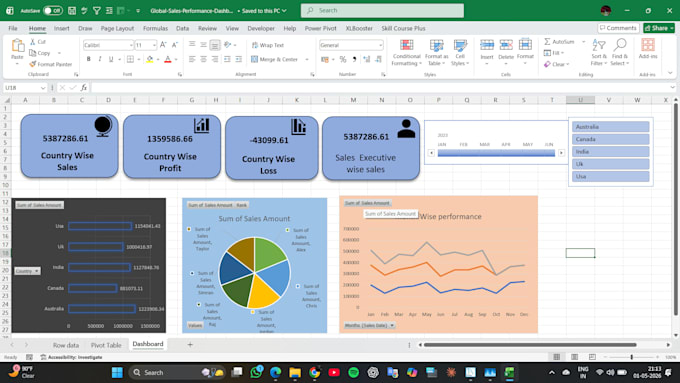Click the Delete cells icon
The width and height of the screenshot is (680, 383).
pyautogui.click(x=506, y=45)
